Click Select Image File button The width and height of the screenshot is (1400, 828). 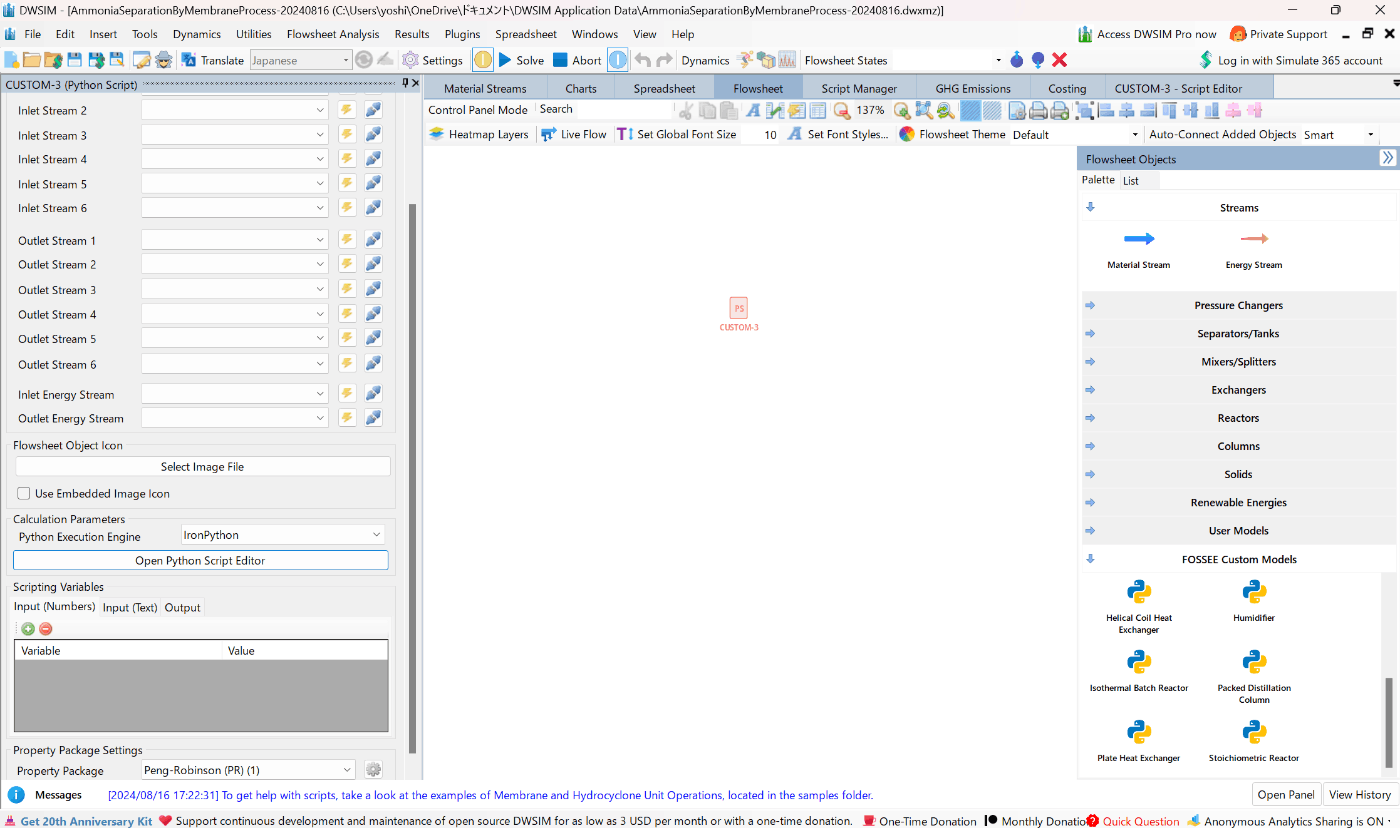click(x=202, y=466)
